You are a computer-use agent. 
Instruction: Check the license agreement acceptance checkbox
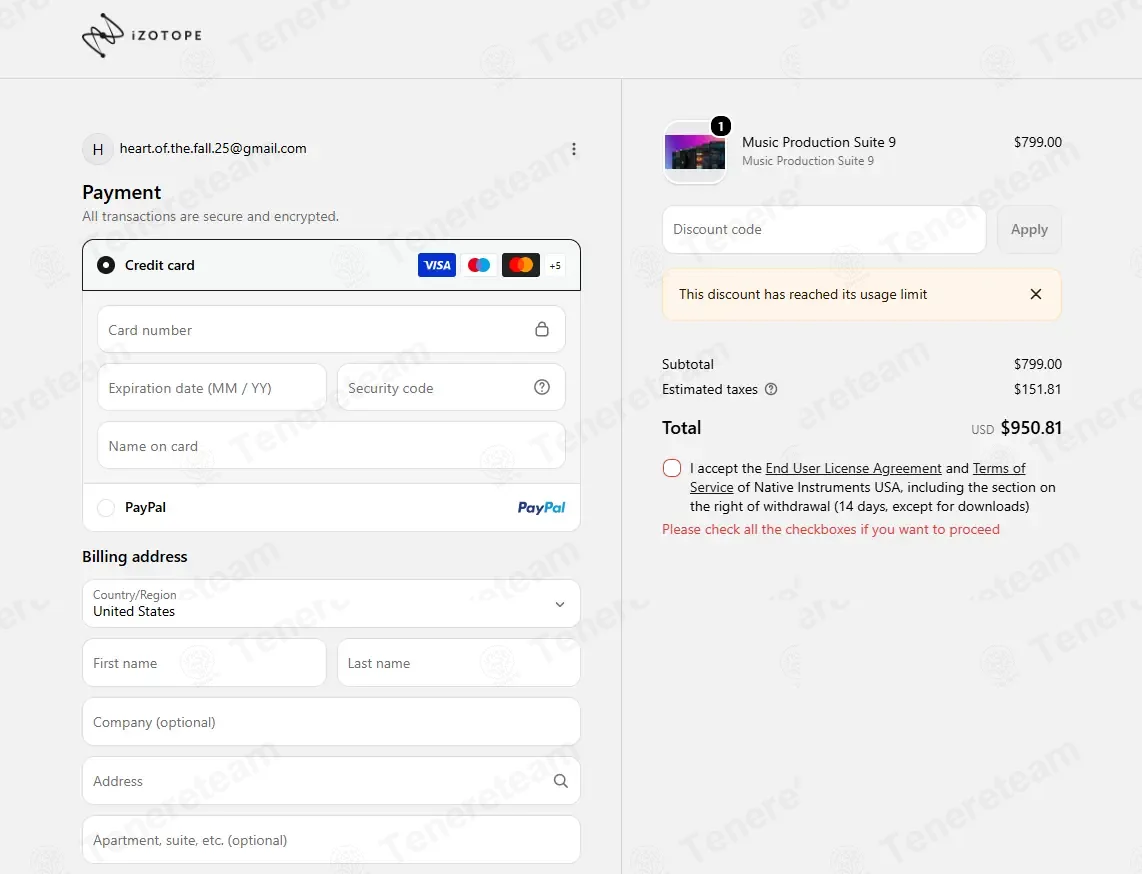672,468
